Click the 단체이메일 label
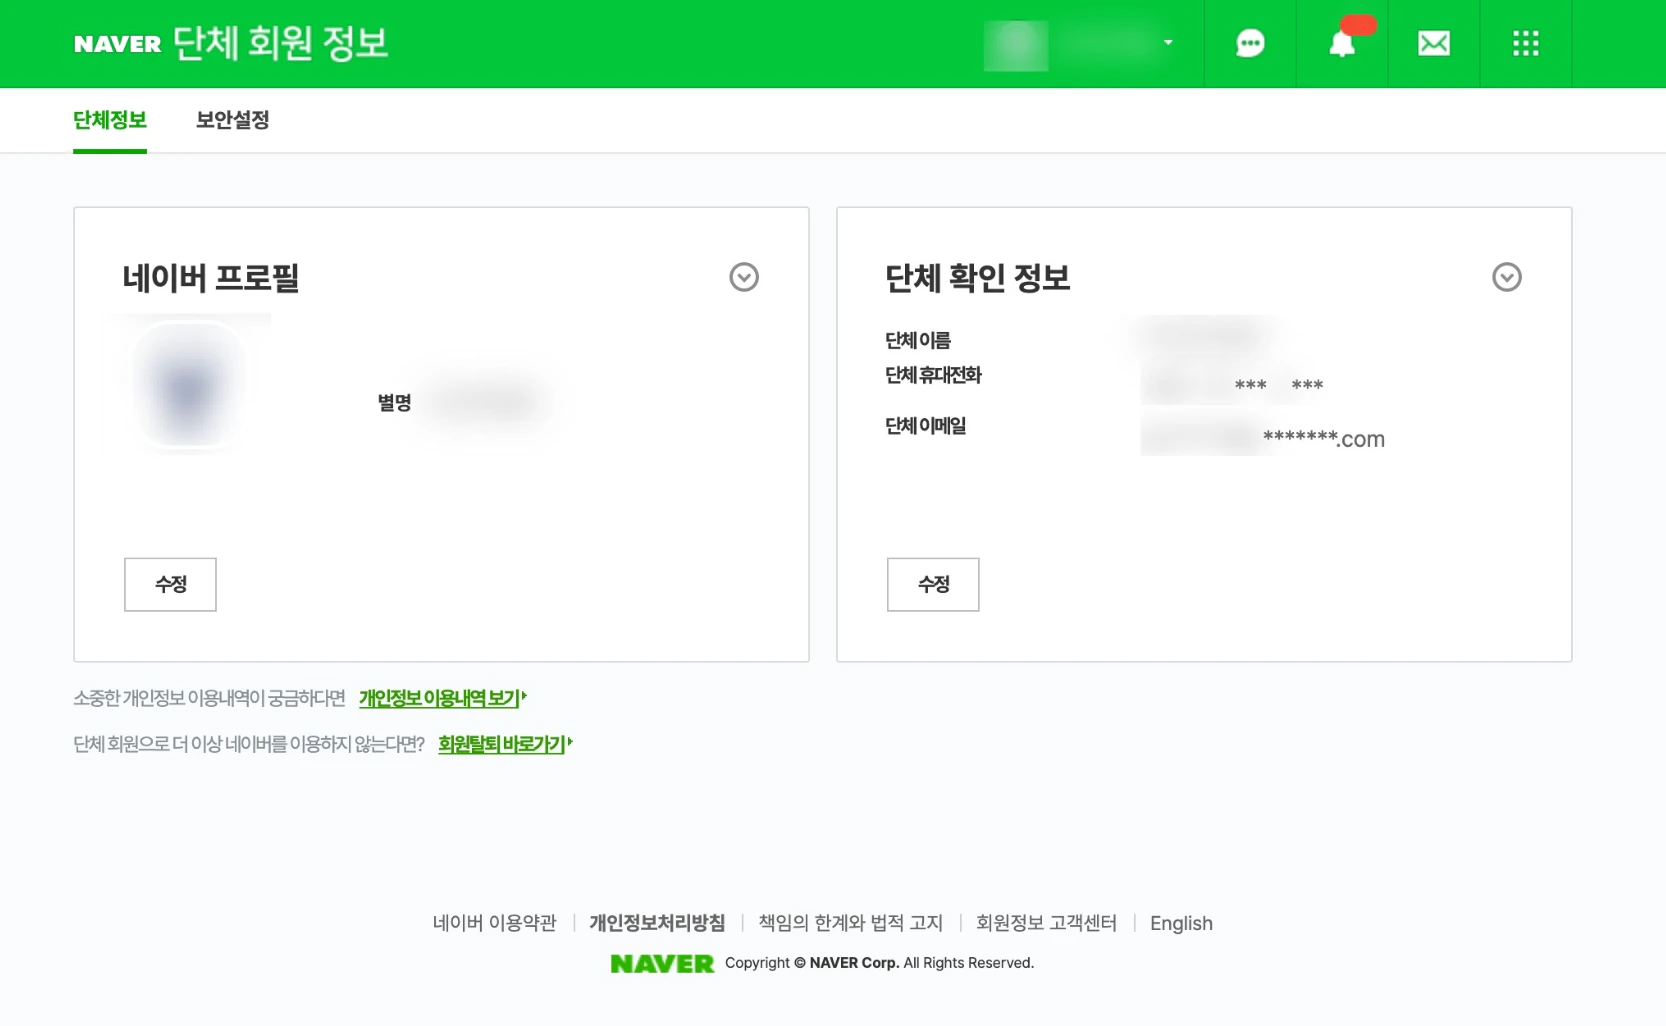Image resolution: width=1666 pixels, height=1026 pixels. pos(925,426)
